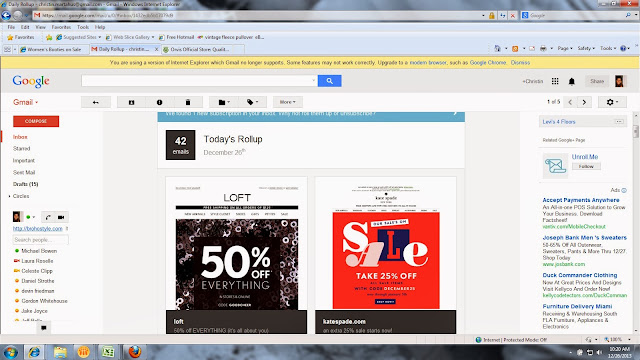Viewport: 640px width, 360px height.
Task: Go to the next email arrow
Action: (584, 102)
